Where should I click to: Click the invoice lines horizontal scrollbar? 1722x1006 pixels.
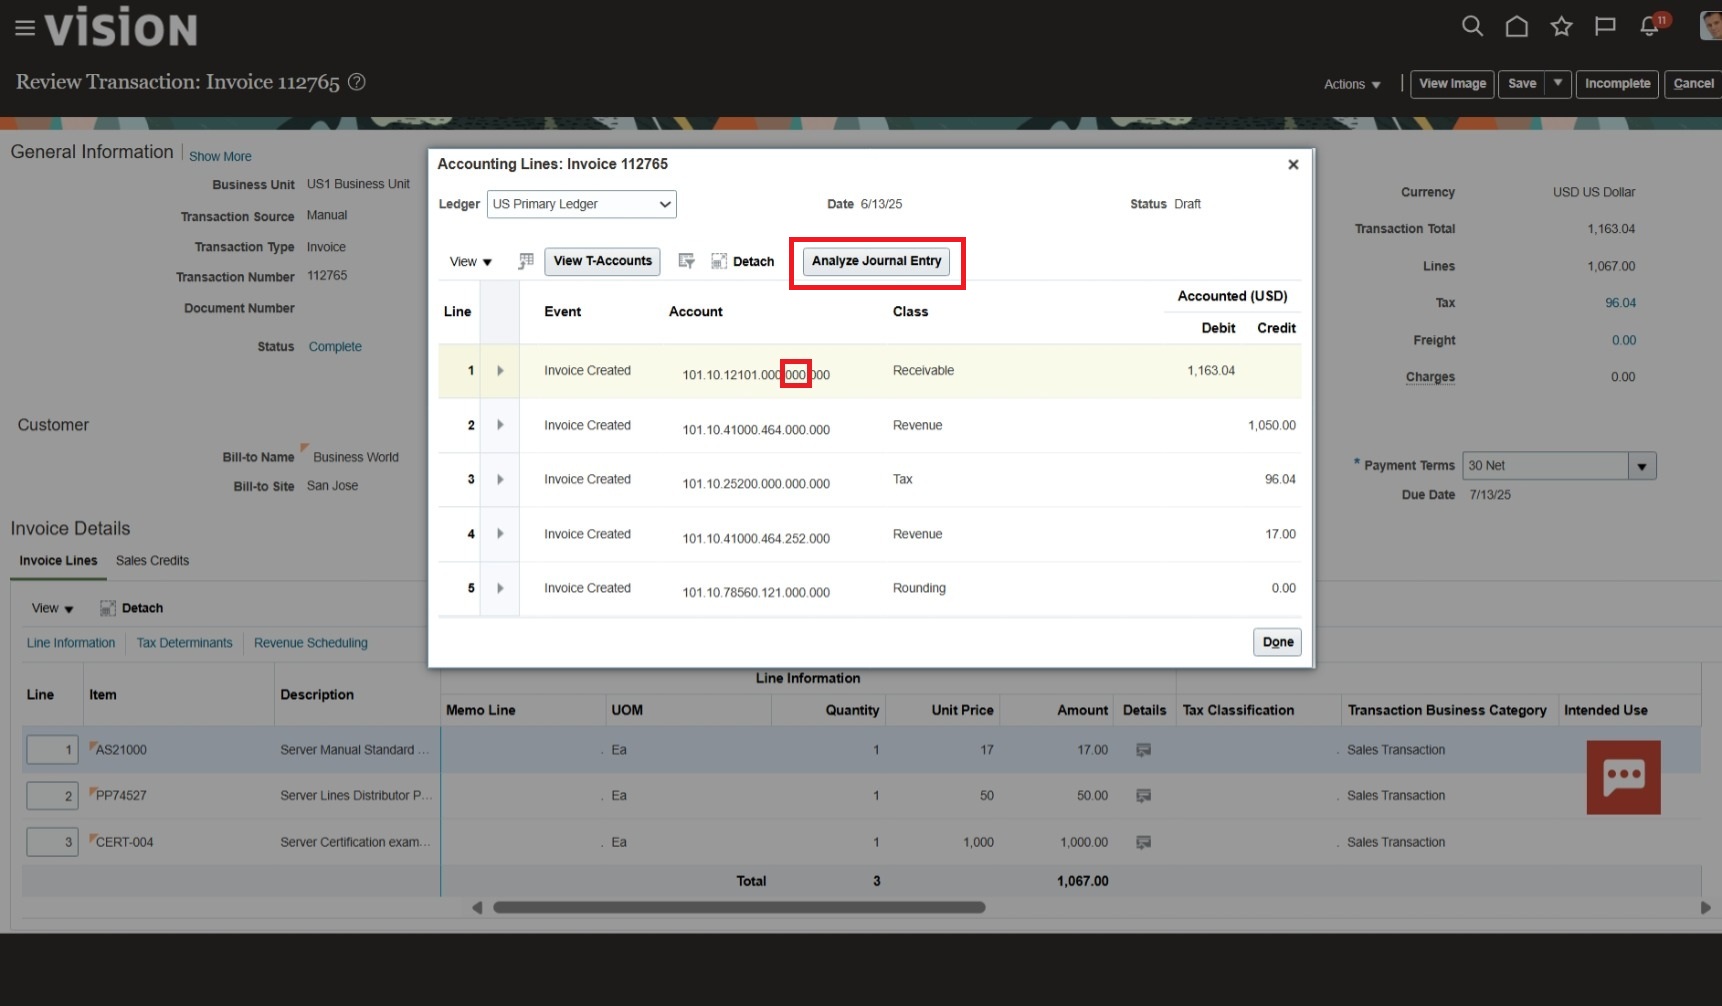739,908
